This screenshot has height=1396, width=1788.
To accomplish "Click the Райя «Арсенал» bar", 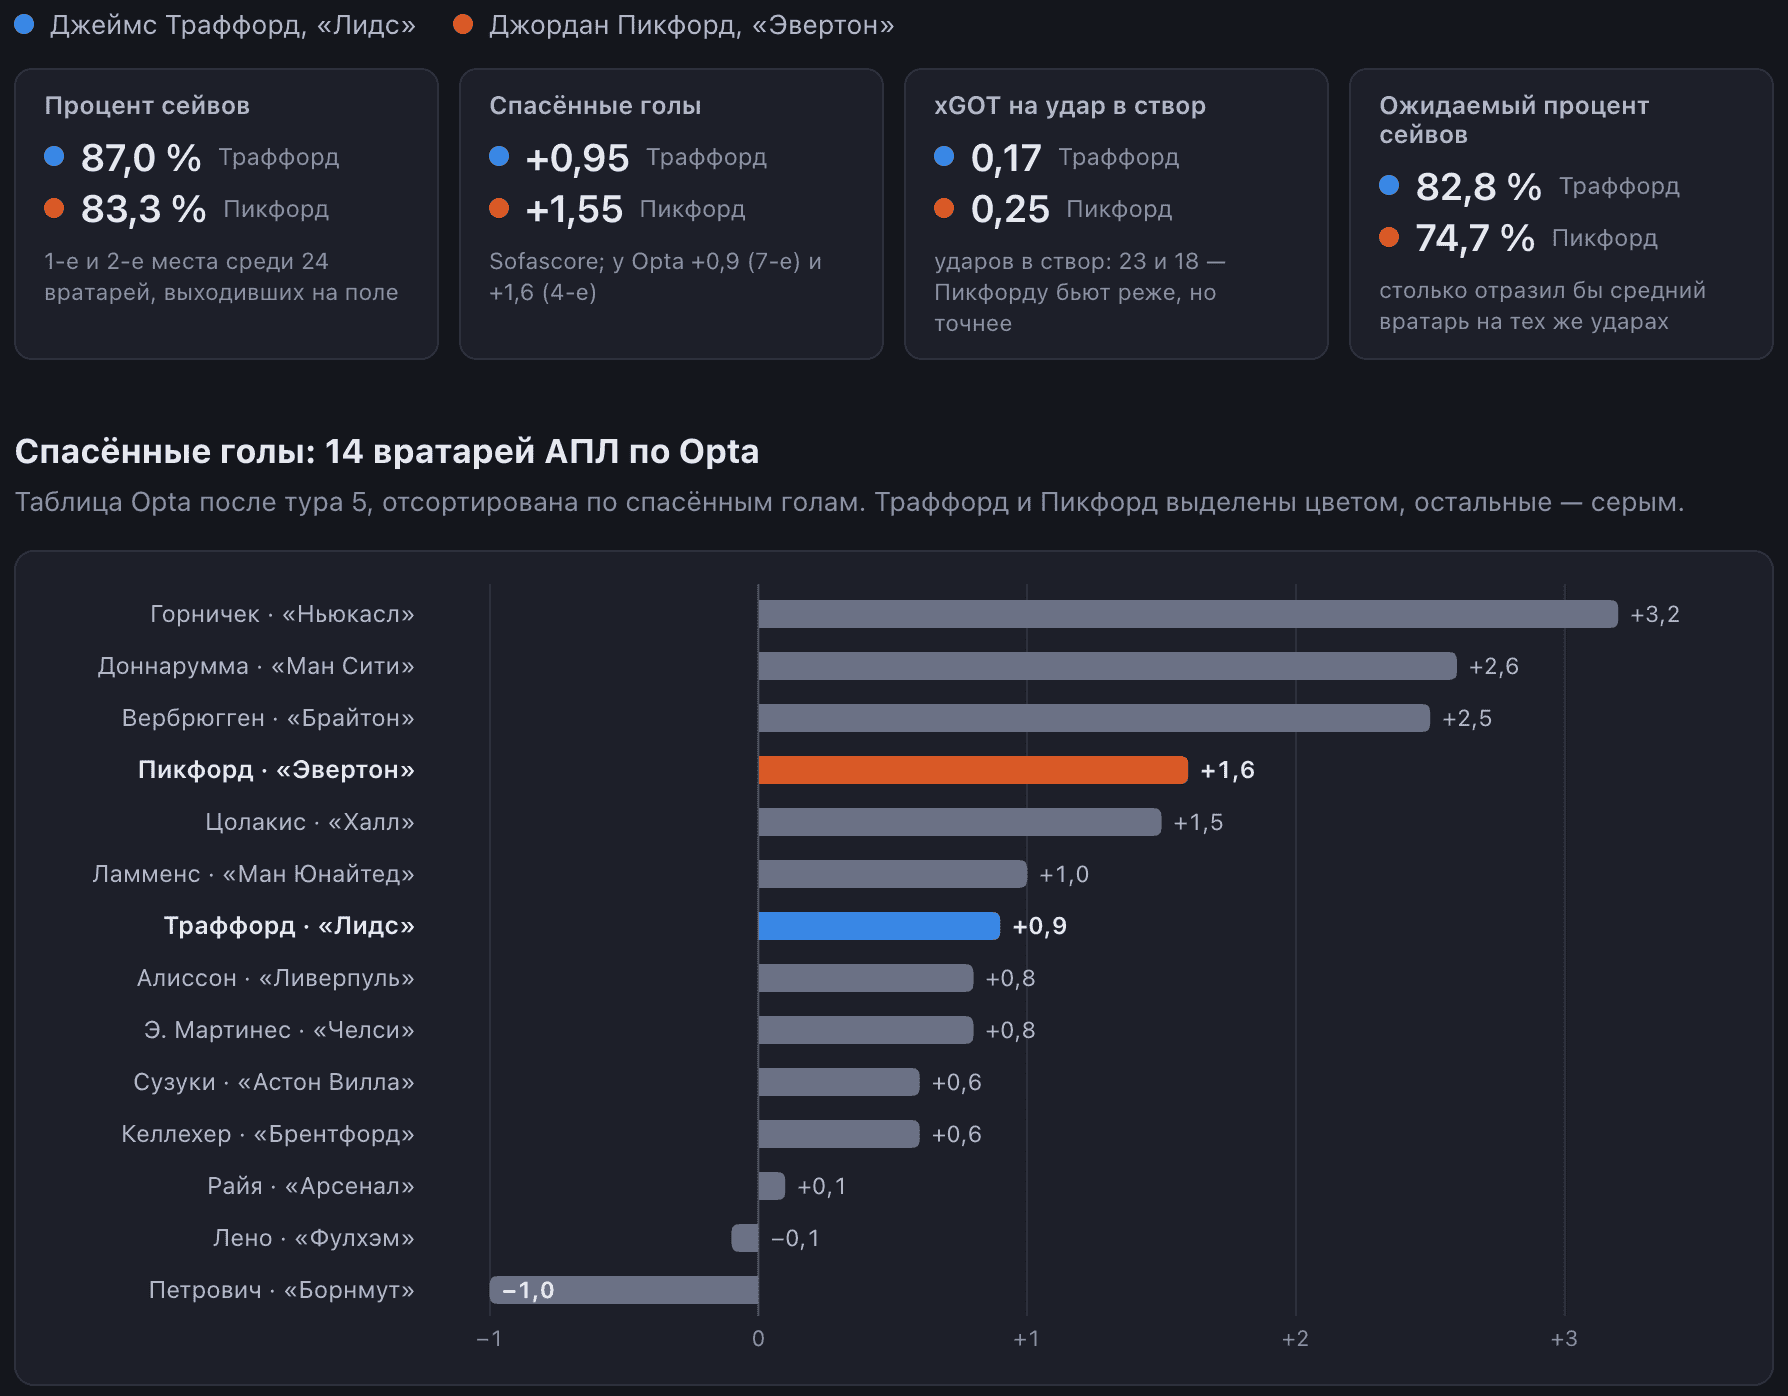I will 772,1186.
